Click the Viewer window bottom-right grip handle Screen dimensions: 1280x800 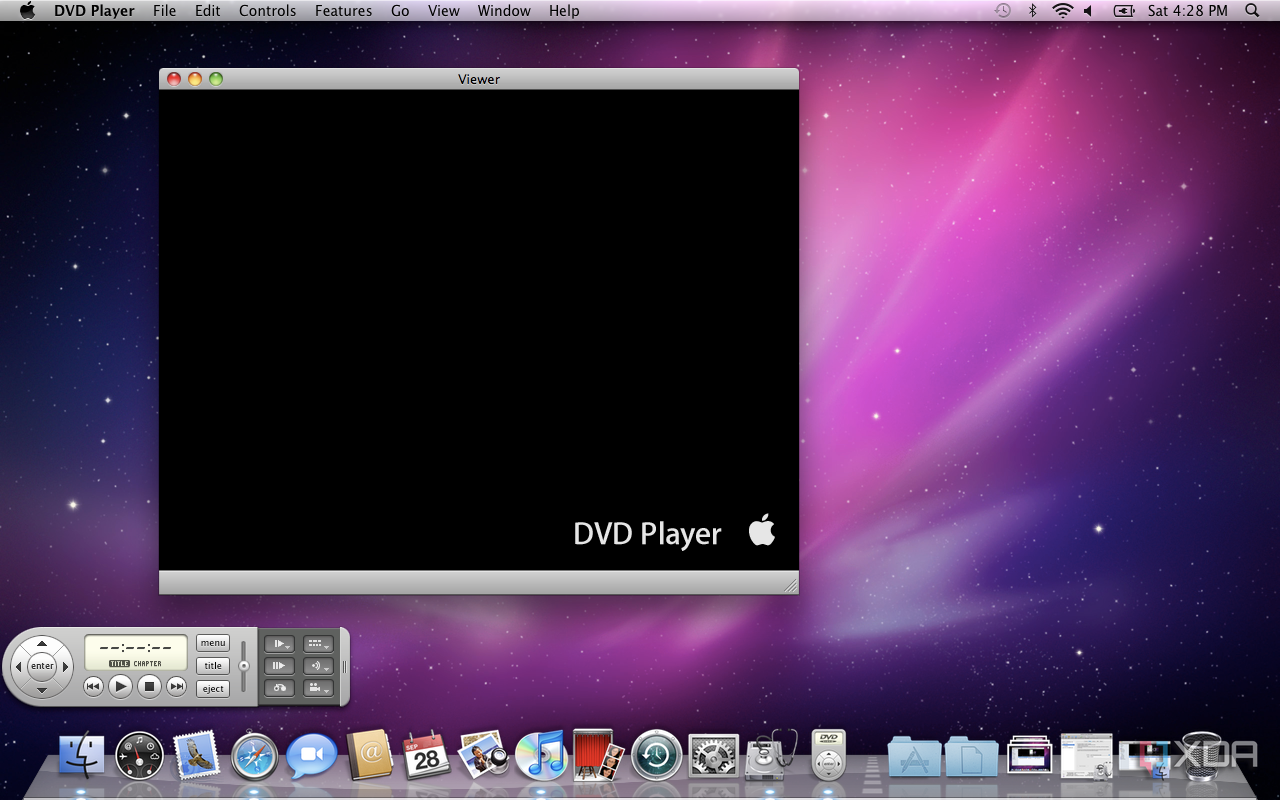pyautogui.click(x=790, y=584)
